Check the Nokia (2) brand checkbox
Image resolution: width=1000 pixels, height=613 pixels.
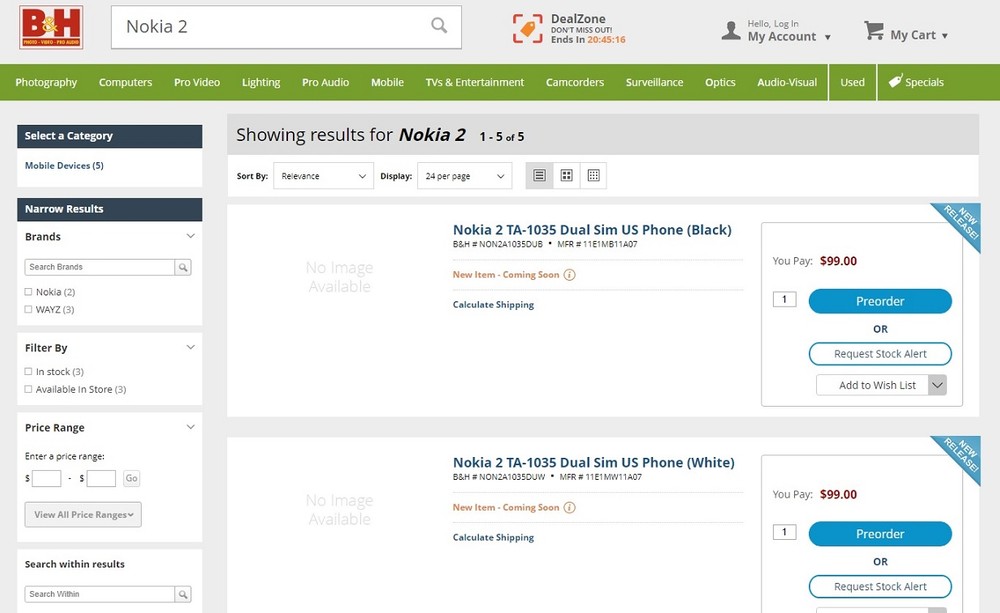tap(28, 292)
